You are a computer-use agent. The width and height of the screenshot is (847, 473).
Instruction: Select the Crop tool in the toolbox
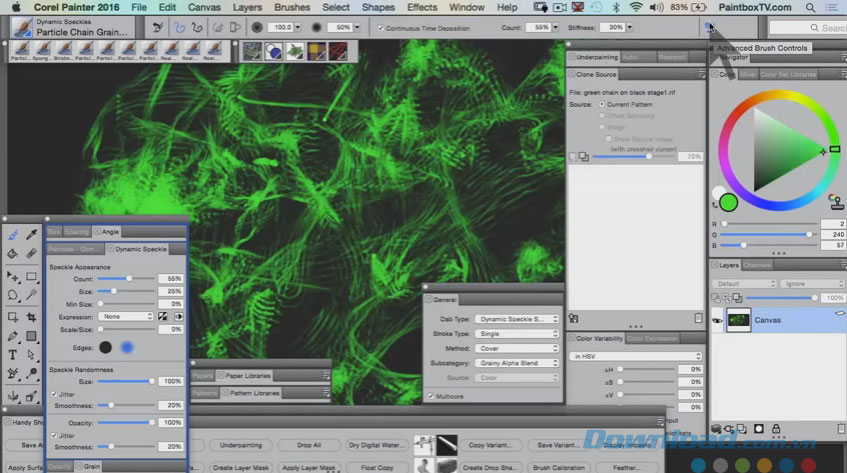tap(32, 316)
